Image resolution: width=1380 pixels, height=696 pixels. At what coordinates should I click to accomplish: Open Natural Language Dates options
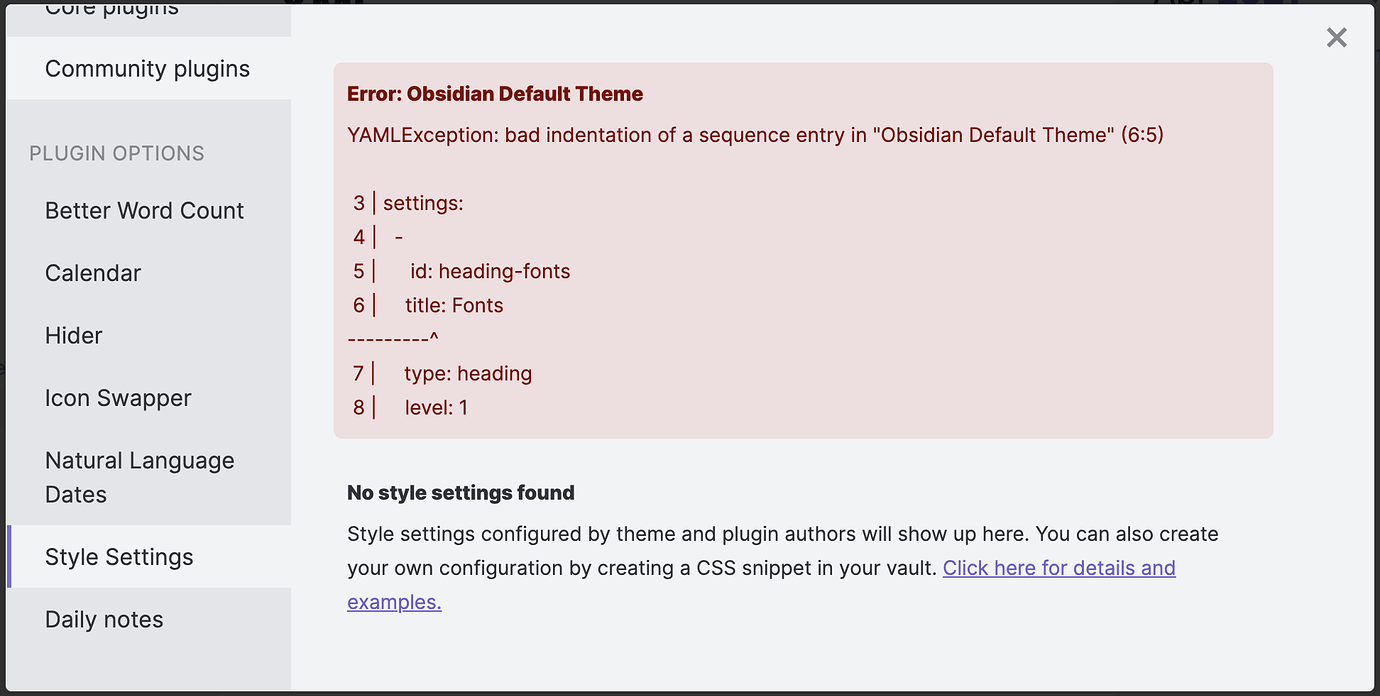[139, 477]
